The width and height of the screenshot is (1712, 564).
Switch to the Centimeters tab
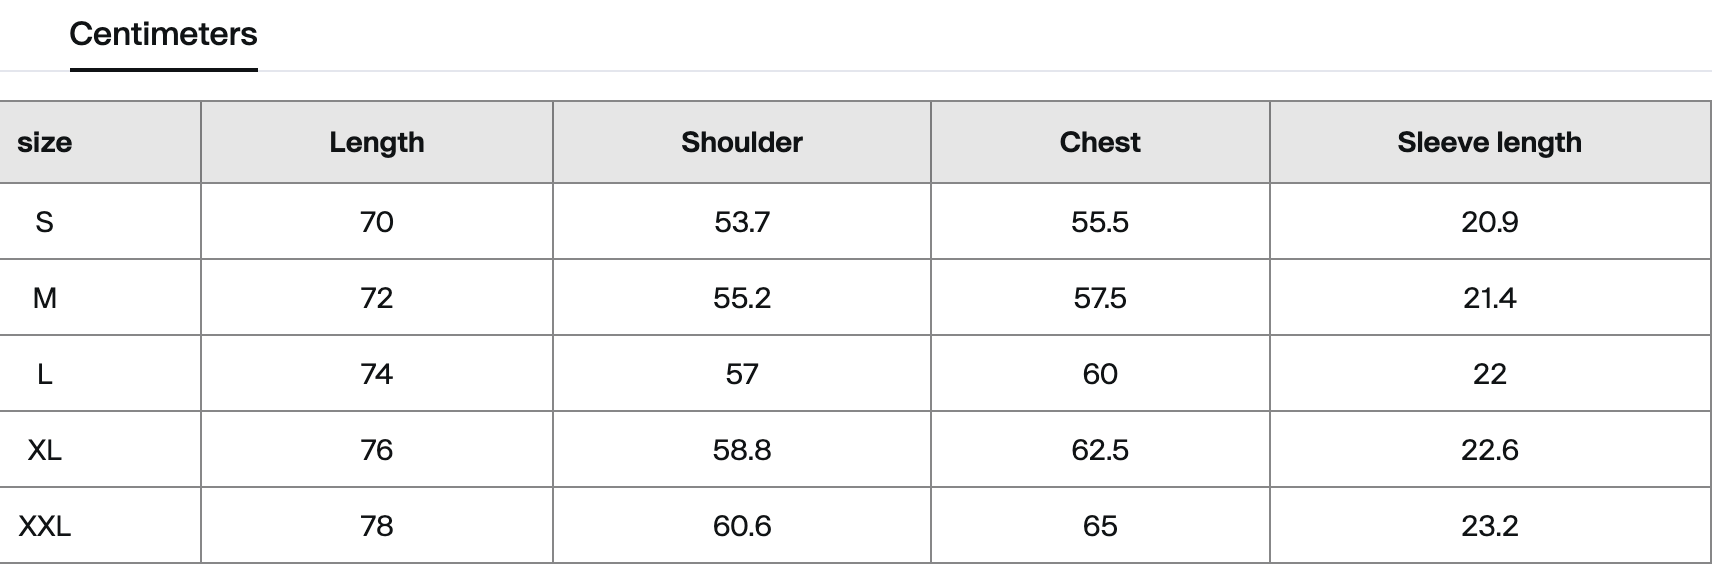coord(163,35)
